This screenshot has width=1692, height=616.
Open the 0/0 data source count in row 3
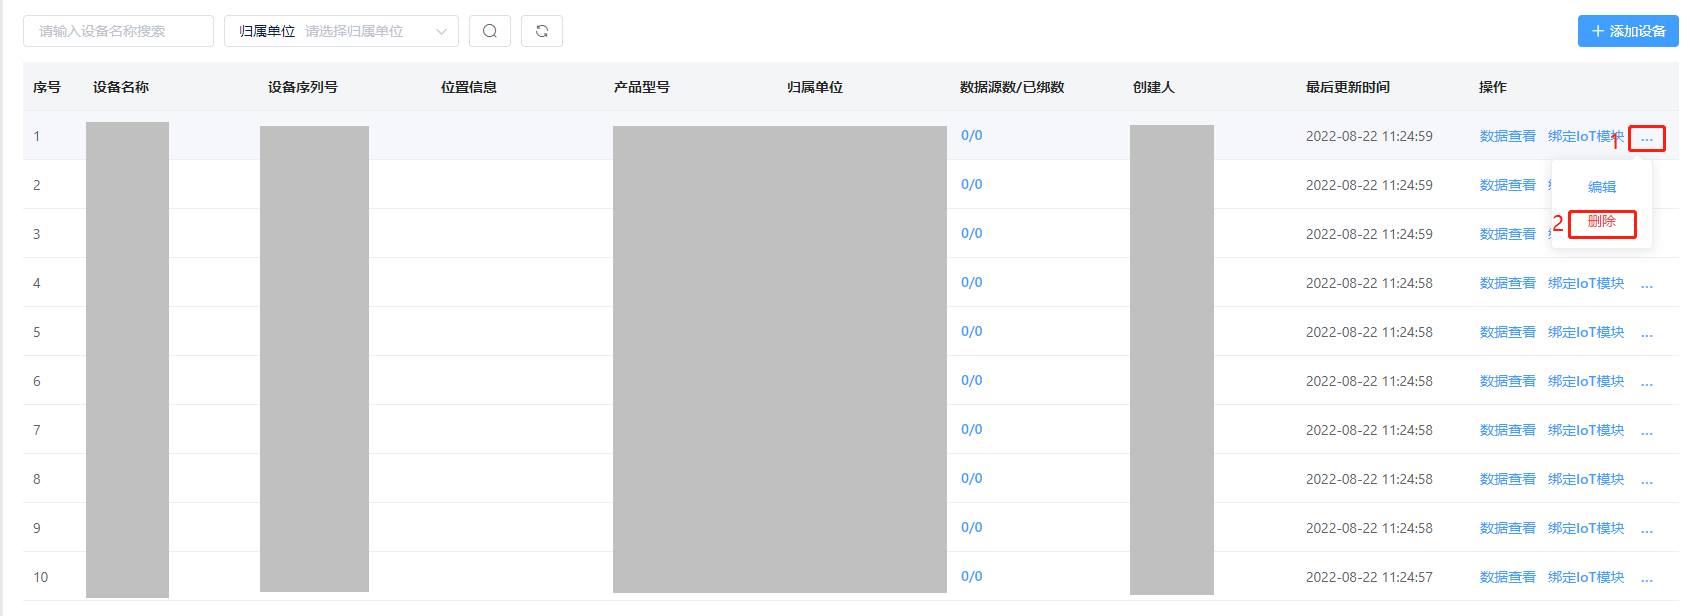972,233
